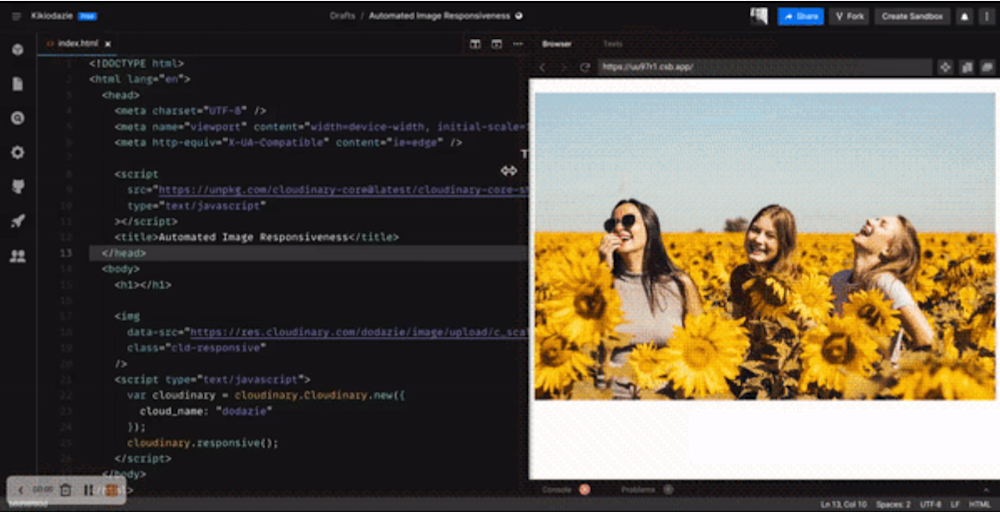Fork this sandbox
Image resolution: width=1000 pixels, height=512 pixels.
point(849,16)
